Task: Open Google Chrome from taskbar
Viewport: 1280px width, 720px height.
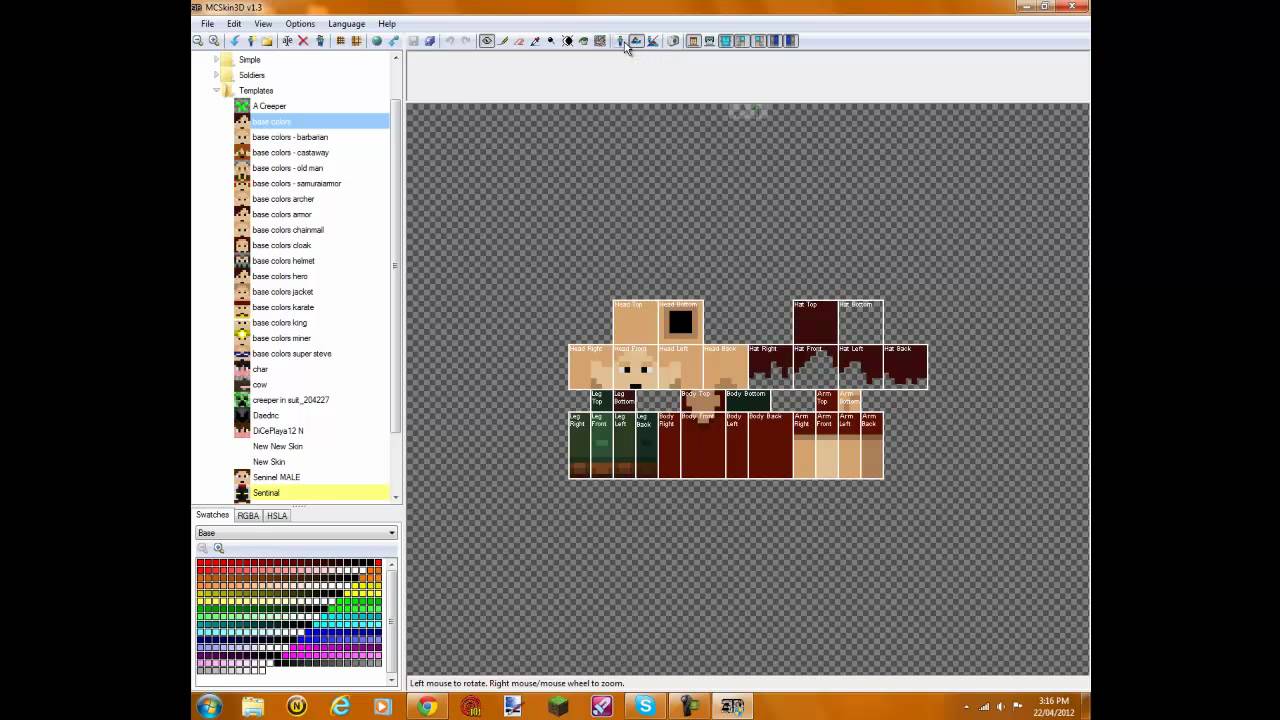Action: coord(427,706)
